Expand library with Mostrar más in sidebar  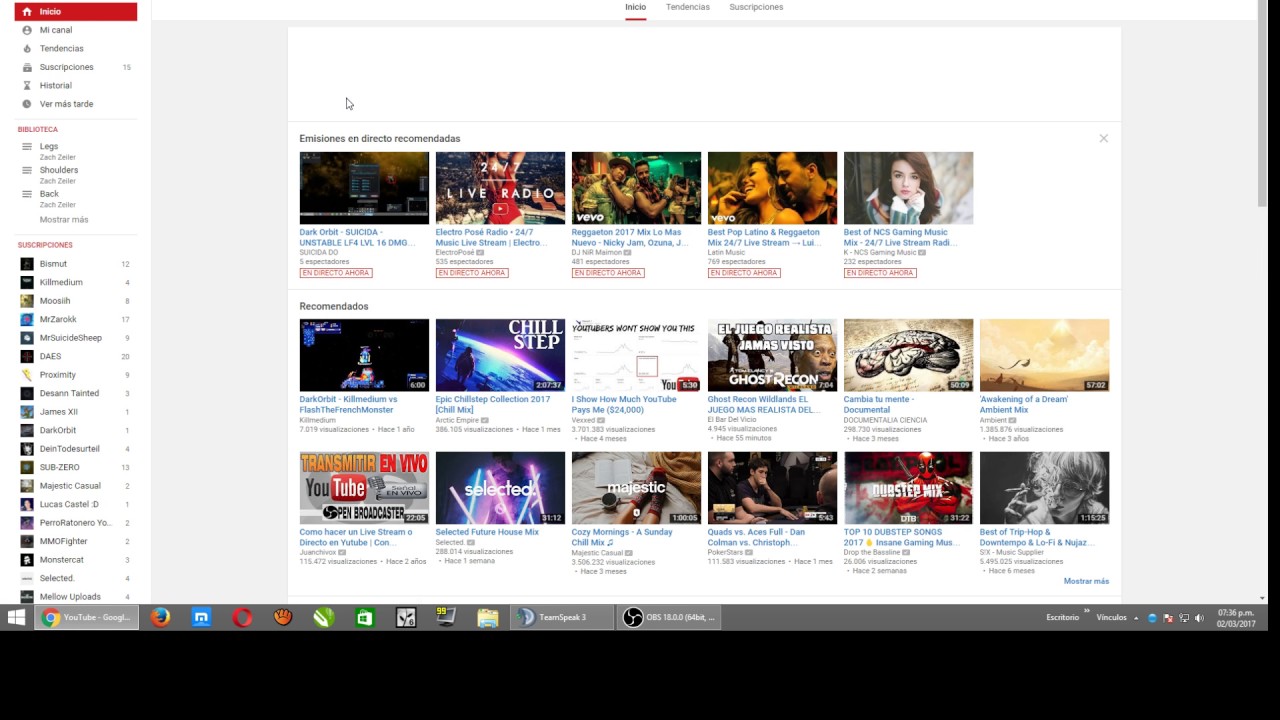click(64, 220)
